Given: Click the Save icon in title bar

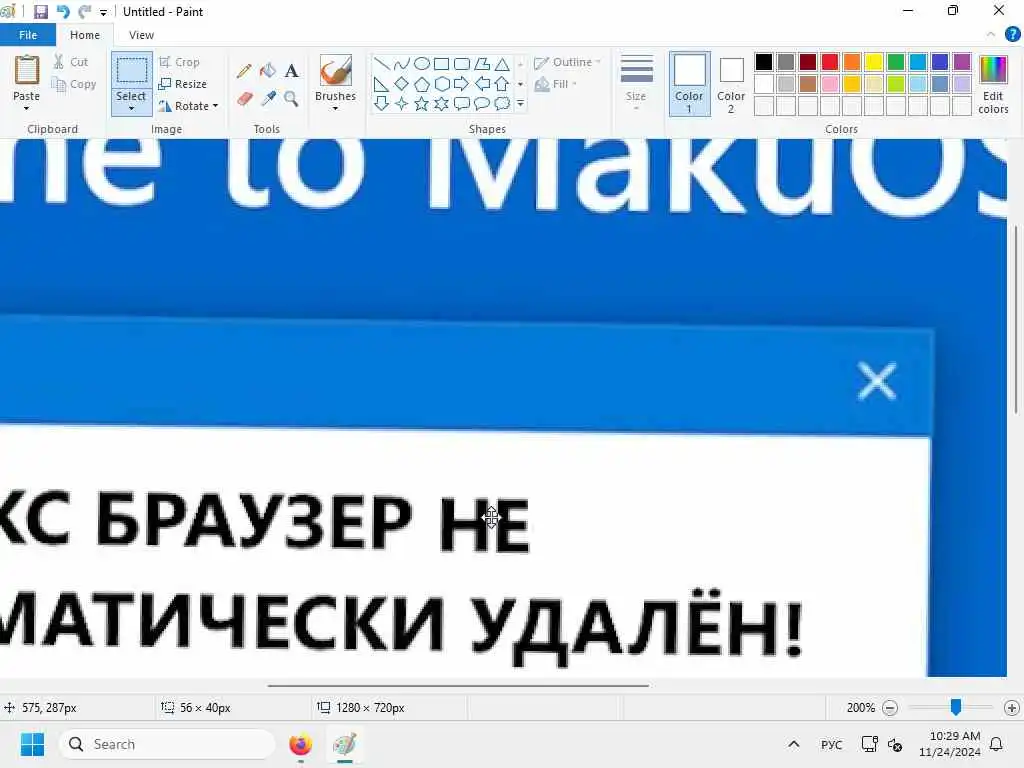Looking at the screenshot, I should (41, 12).
